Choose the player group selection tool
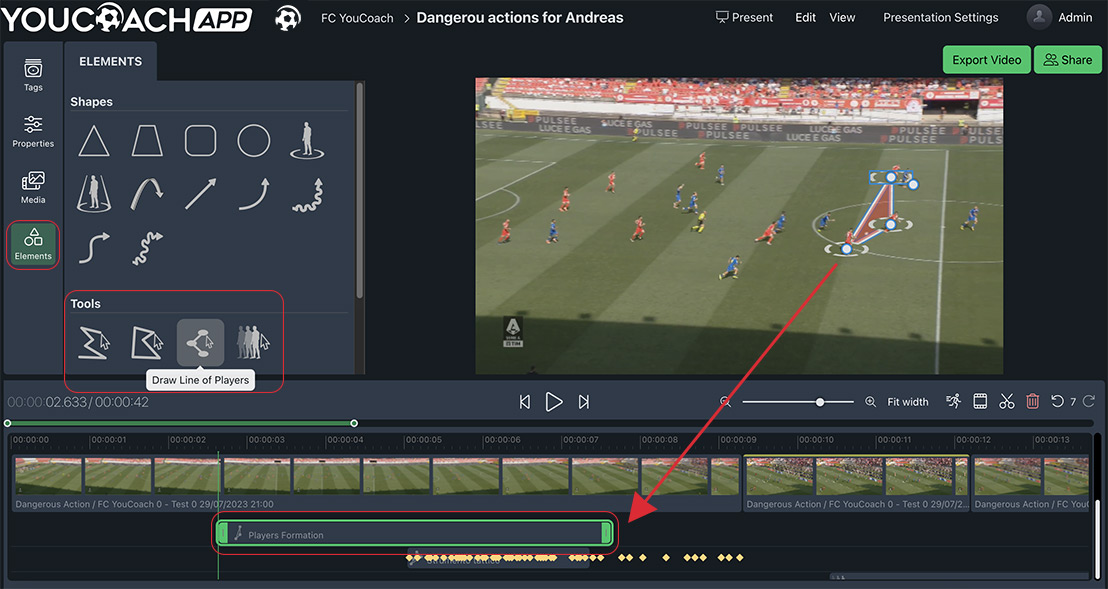This screenshot has width=1108, height=589. (253, 343)
